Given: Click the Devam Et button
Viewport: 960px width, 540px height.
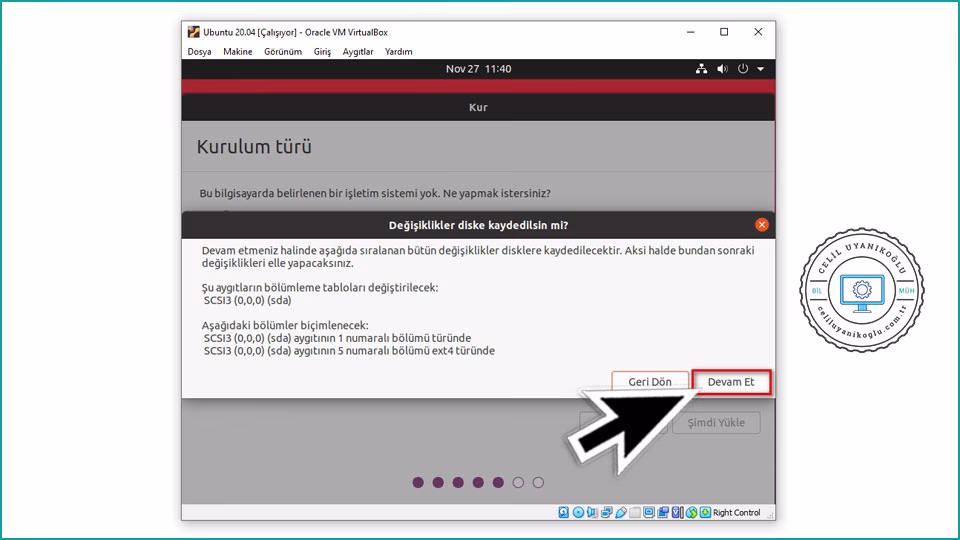Looking at the screenshot, I should tap(731, 382).
